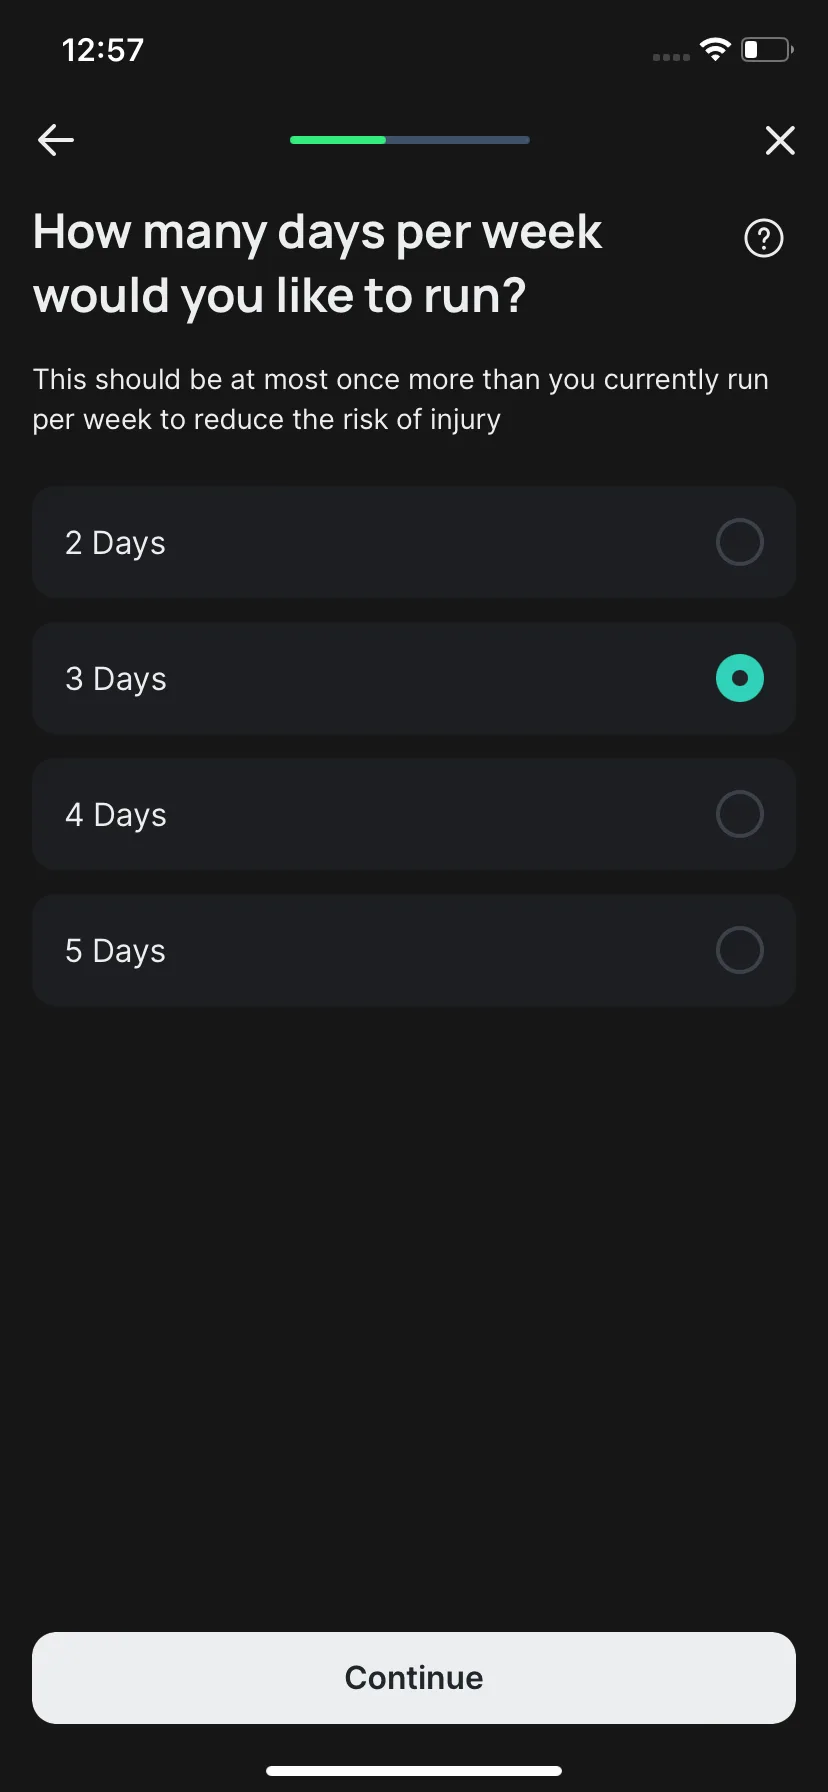Tap the cellular signal dots
This screenshot has height=1792, width=828.
click(x=671, y=57)
